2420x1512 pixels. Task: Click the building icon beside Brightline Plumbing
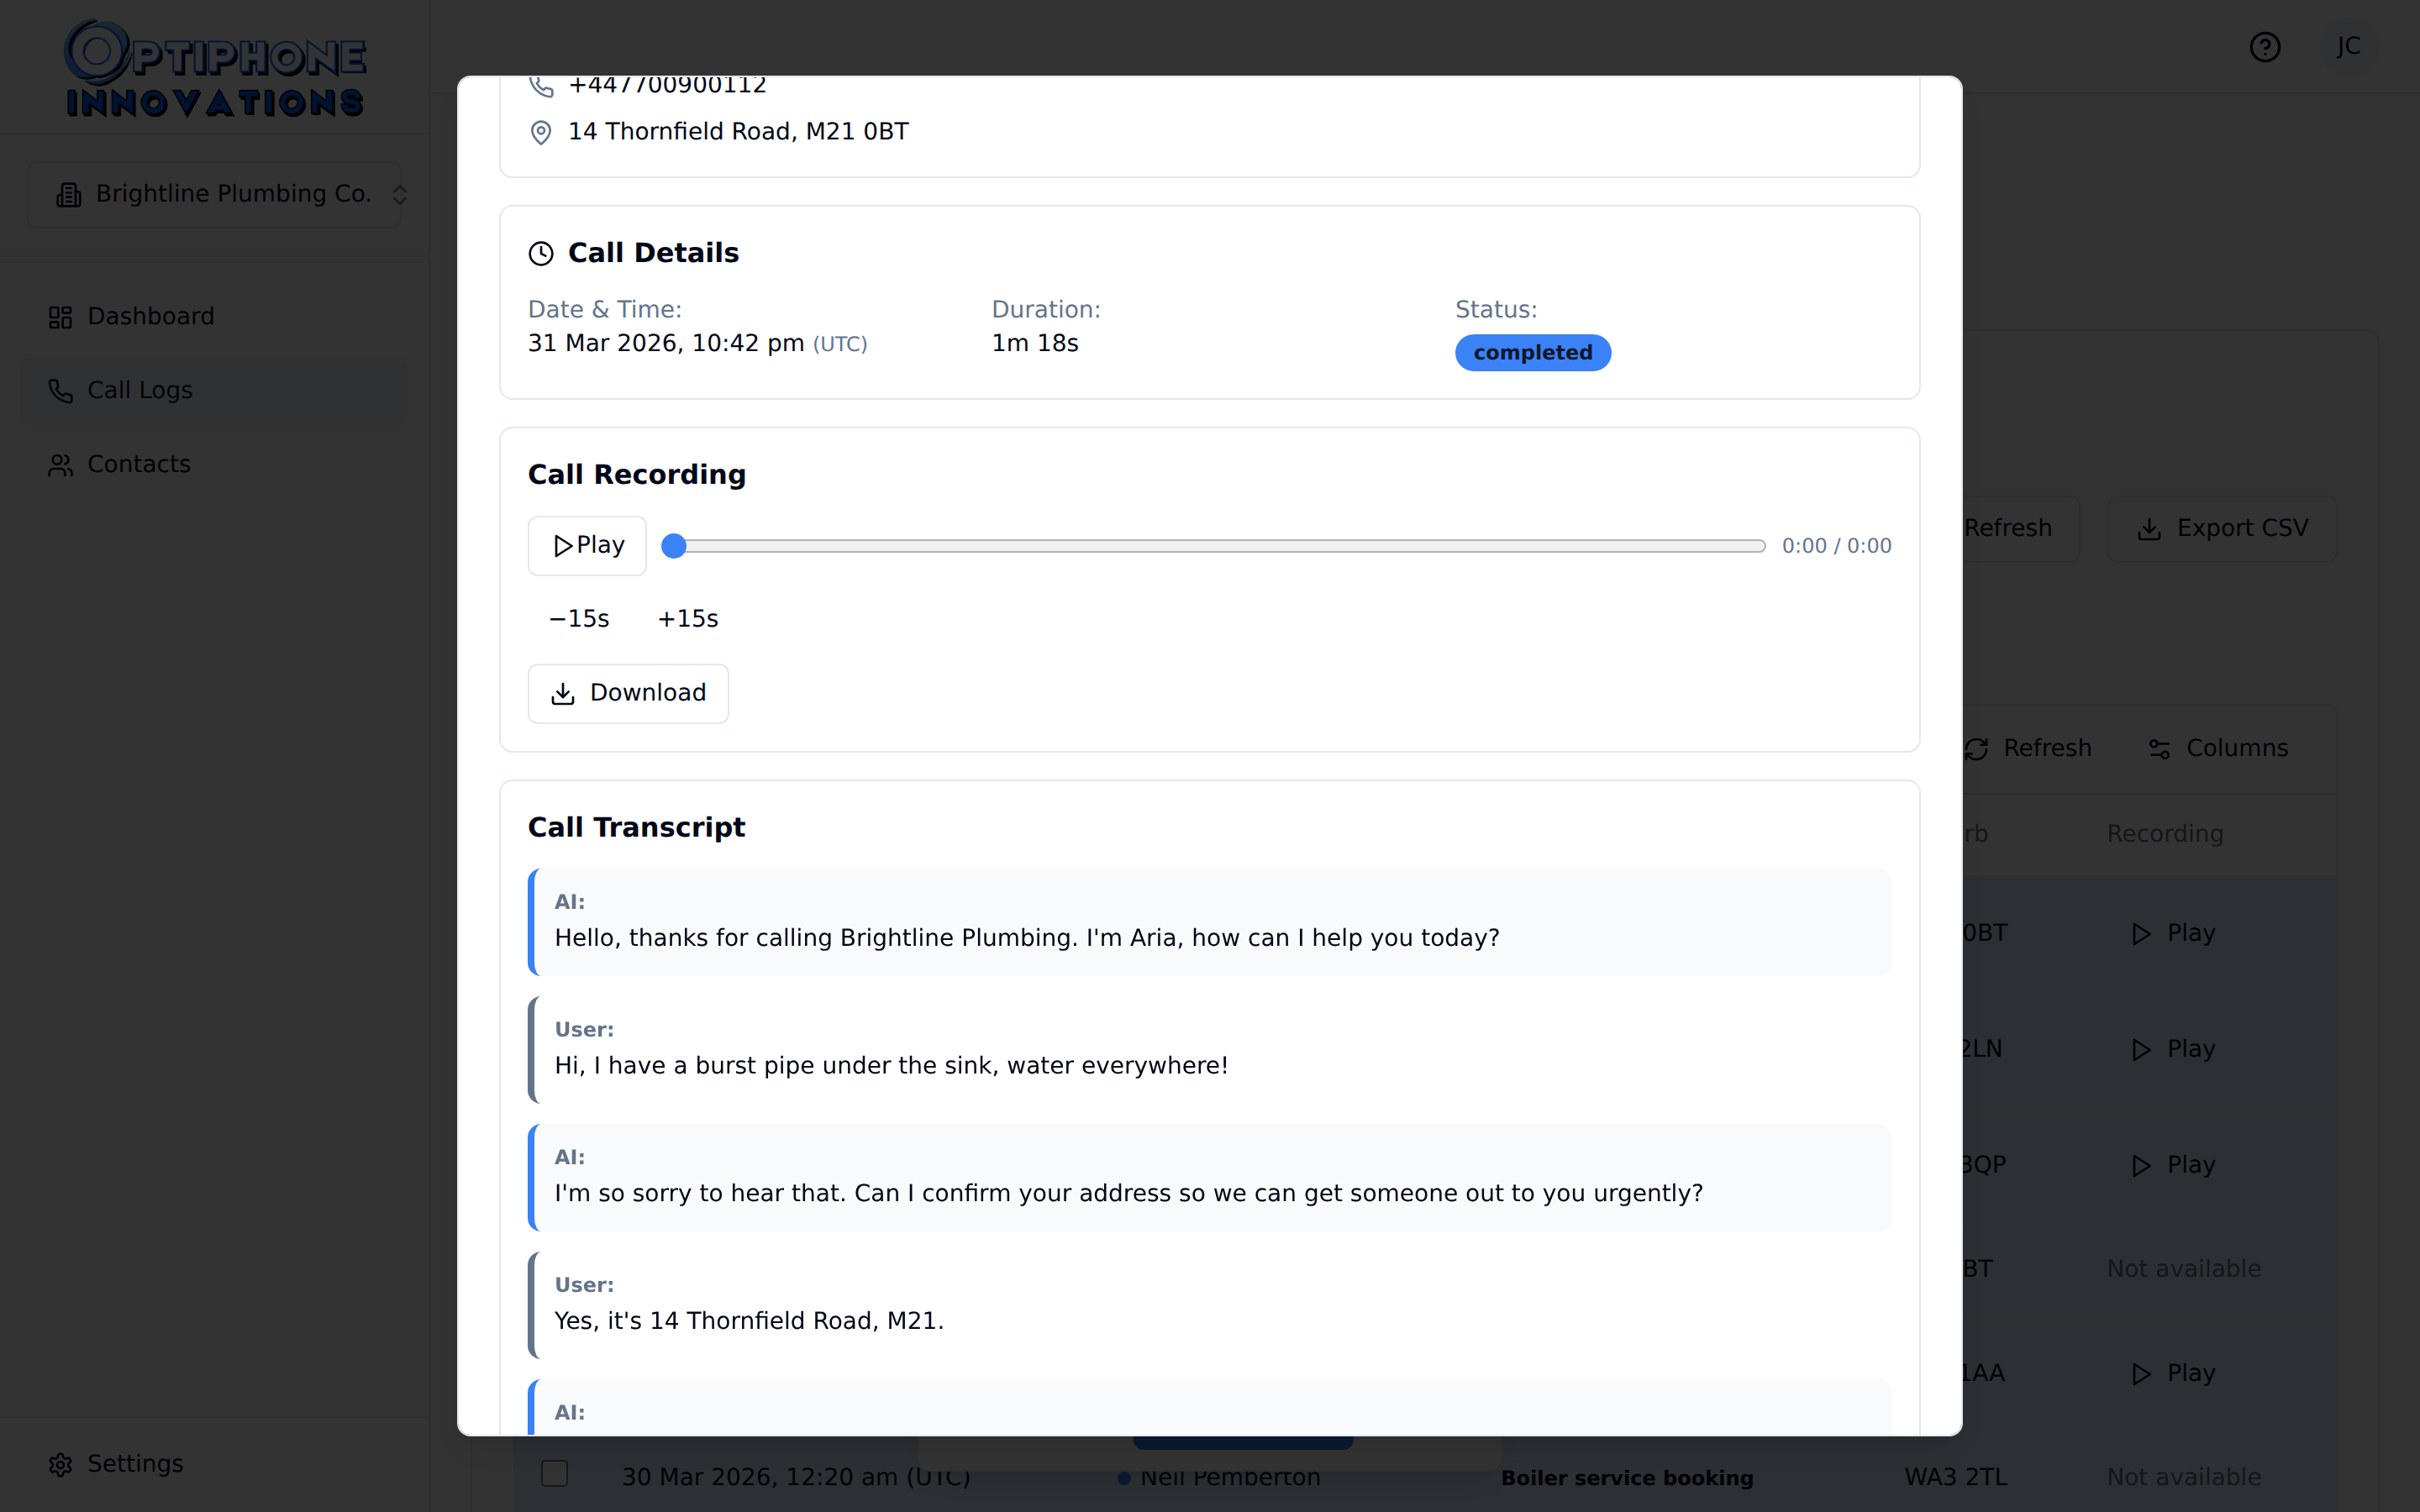coord(69,195)
